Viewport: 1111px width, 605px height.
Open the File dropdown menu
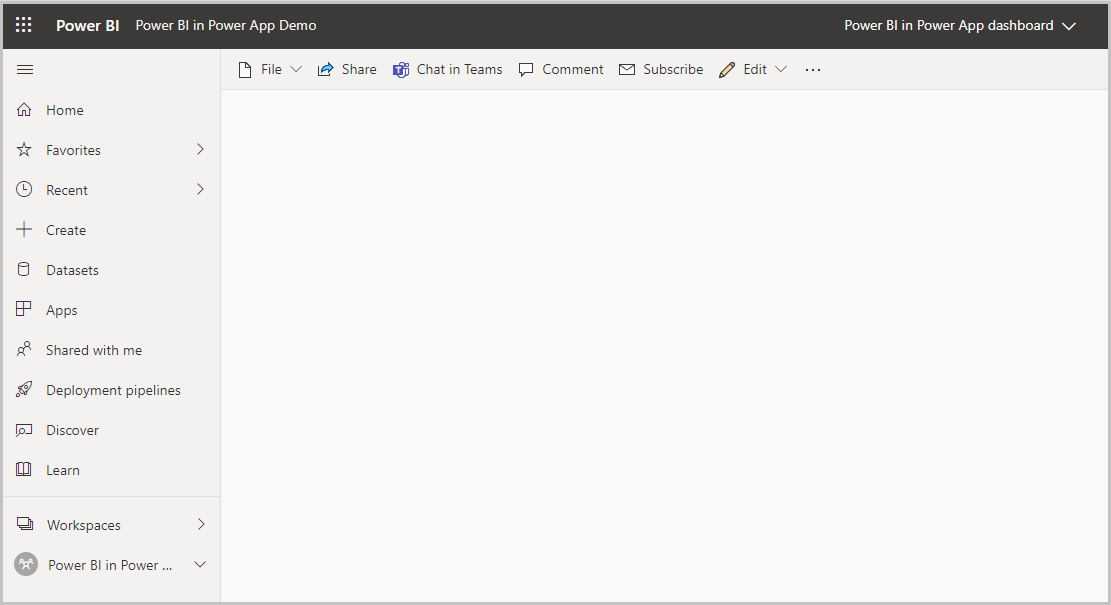point(296,69)
